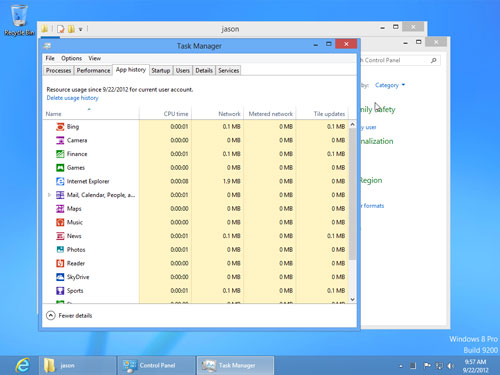Open the network tray icon
Image resolution: width=500 pixels, height=375 pixels.
[439, 366]
